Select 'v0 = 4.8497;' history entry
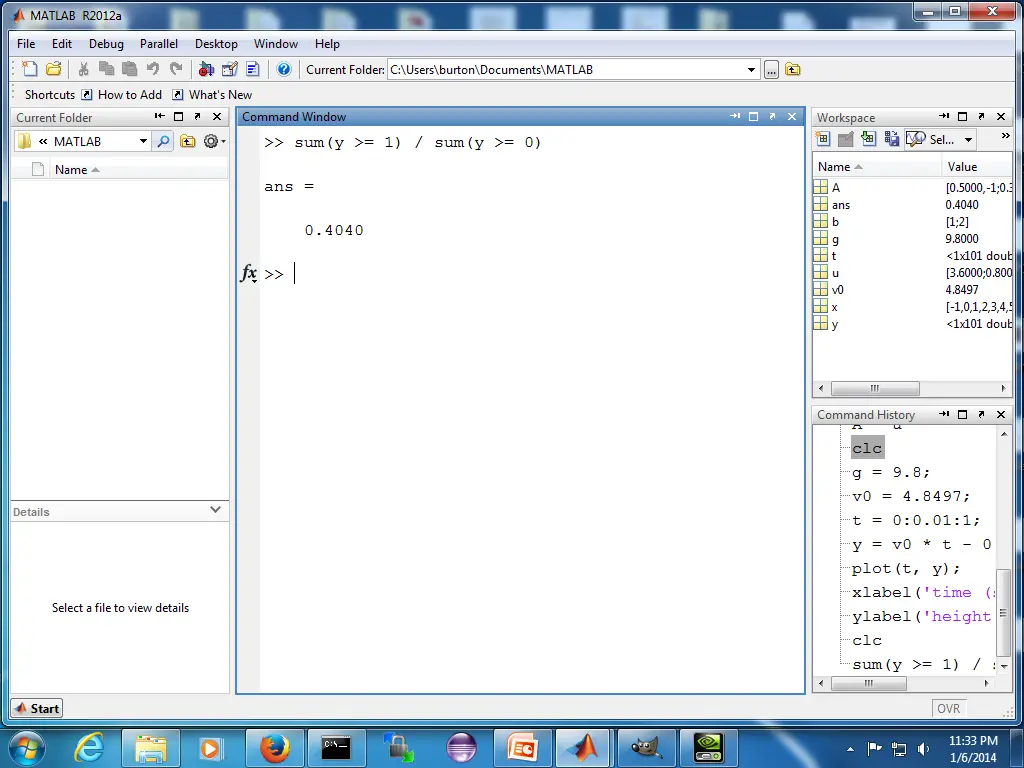The width and height of the screenshot is (1024, 768). click(911, 496)
